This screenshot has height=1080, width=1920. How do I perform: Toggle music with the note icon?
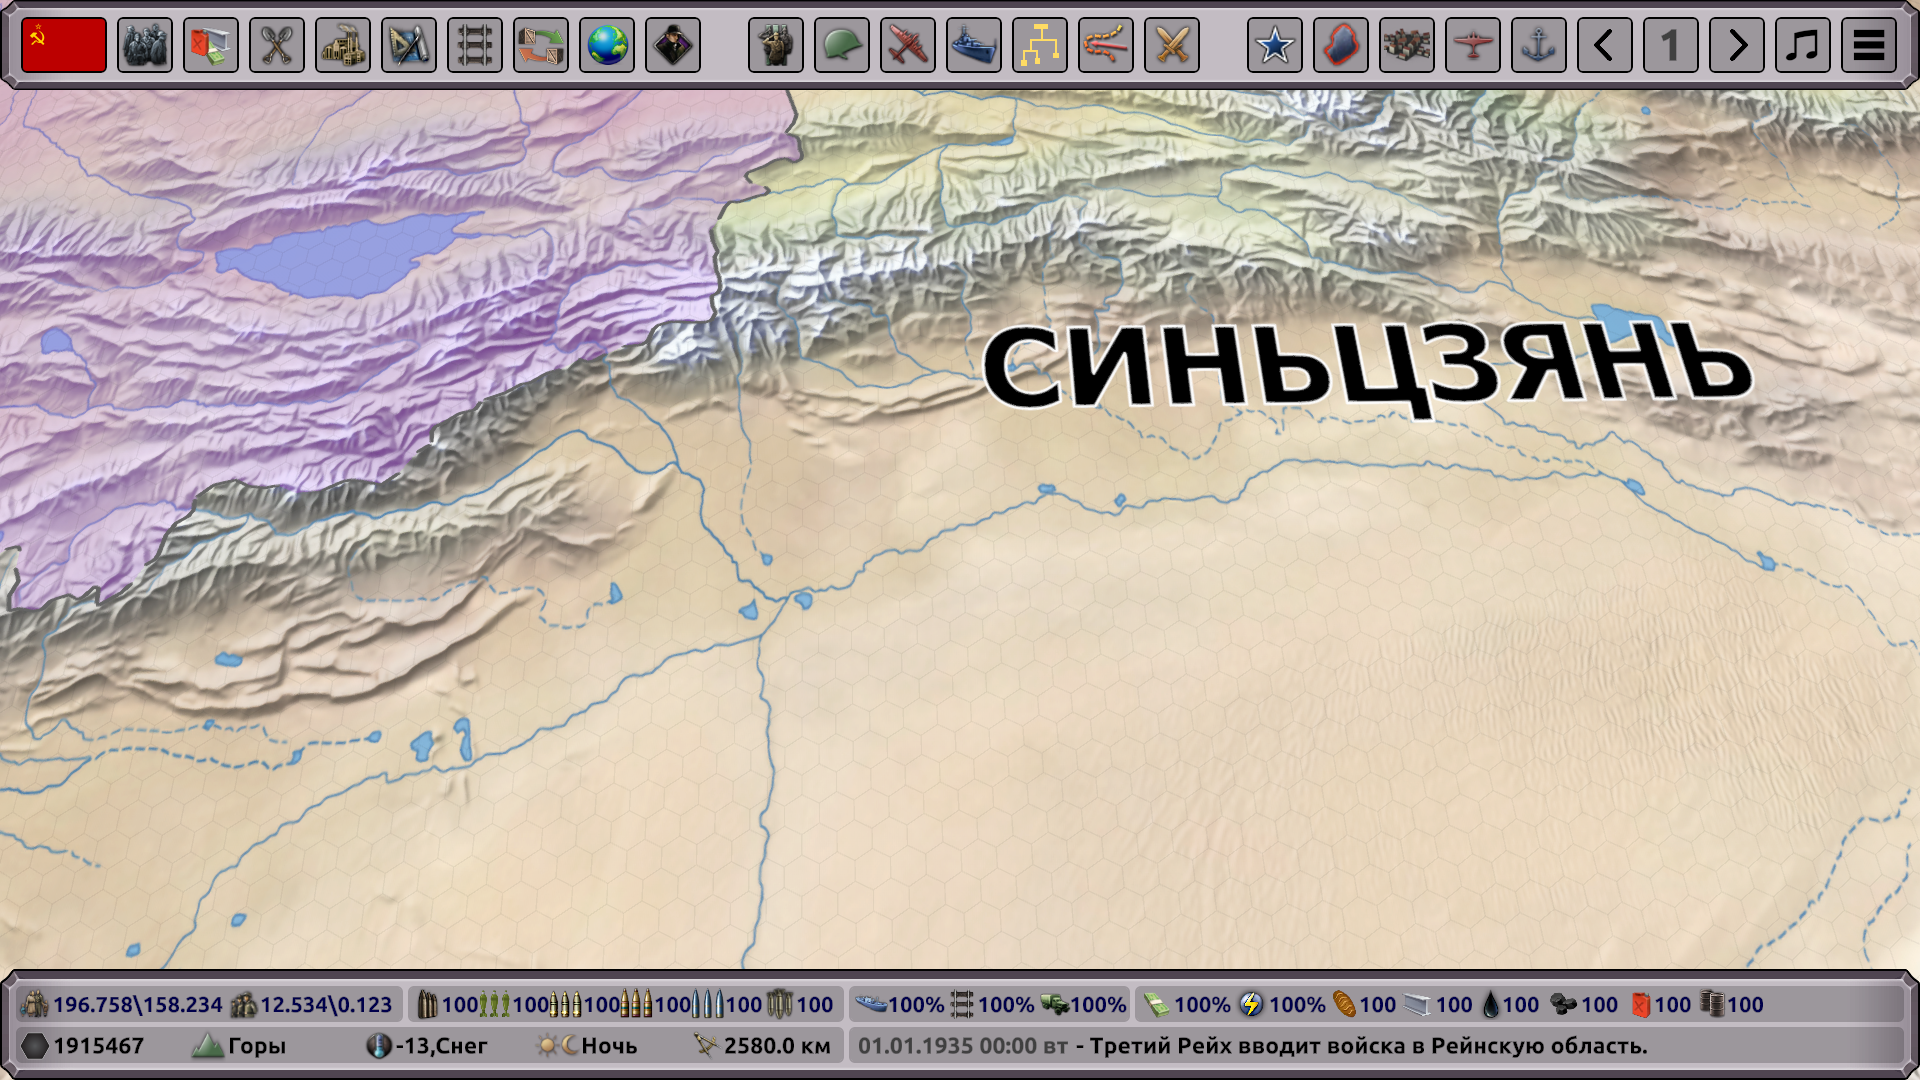click(x=1803, y=45)
